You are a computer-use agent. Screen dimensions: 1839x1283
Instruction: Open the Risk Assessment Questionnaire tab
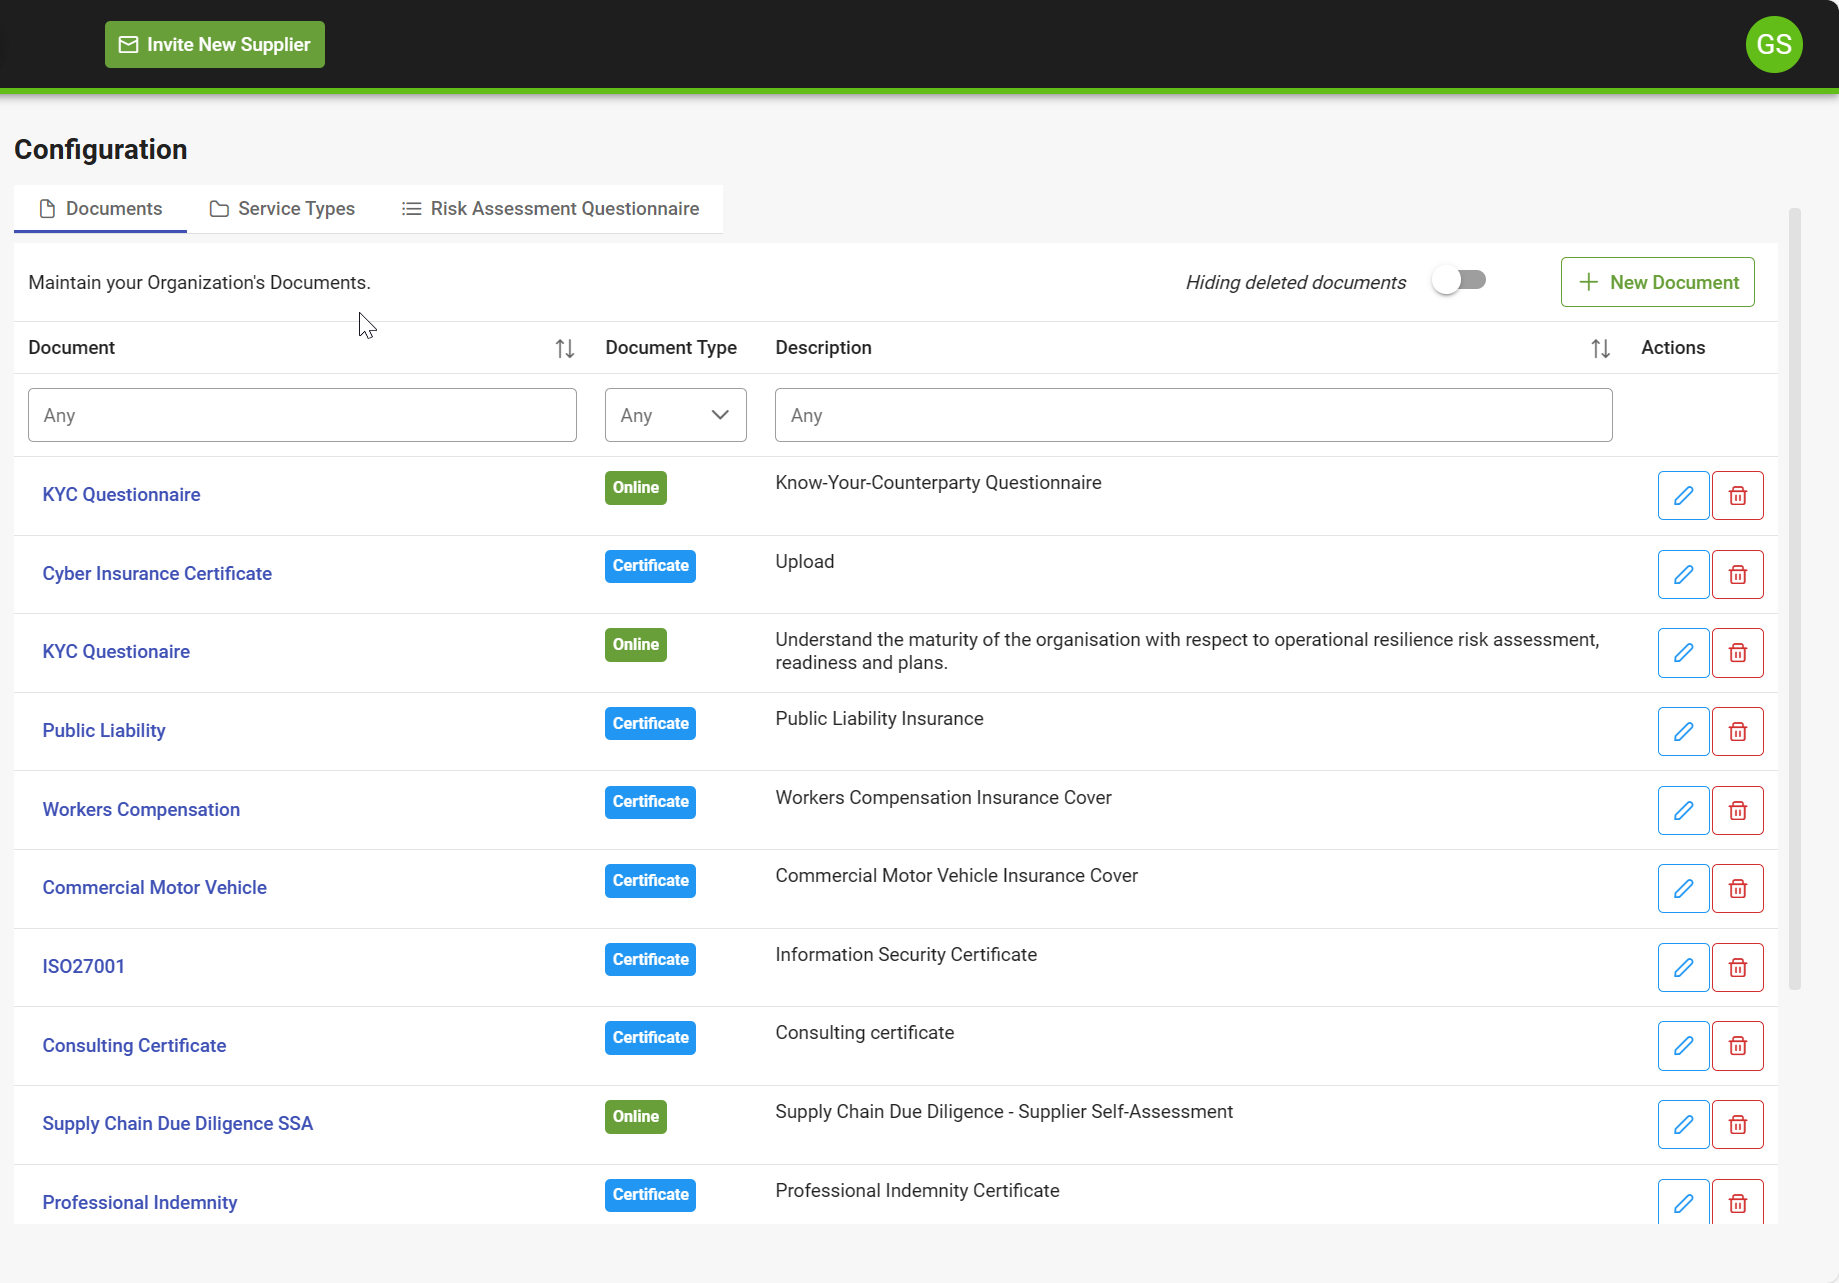coord(549,208)
